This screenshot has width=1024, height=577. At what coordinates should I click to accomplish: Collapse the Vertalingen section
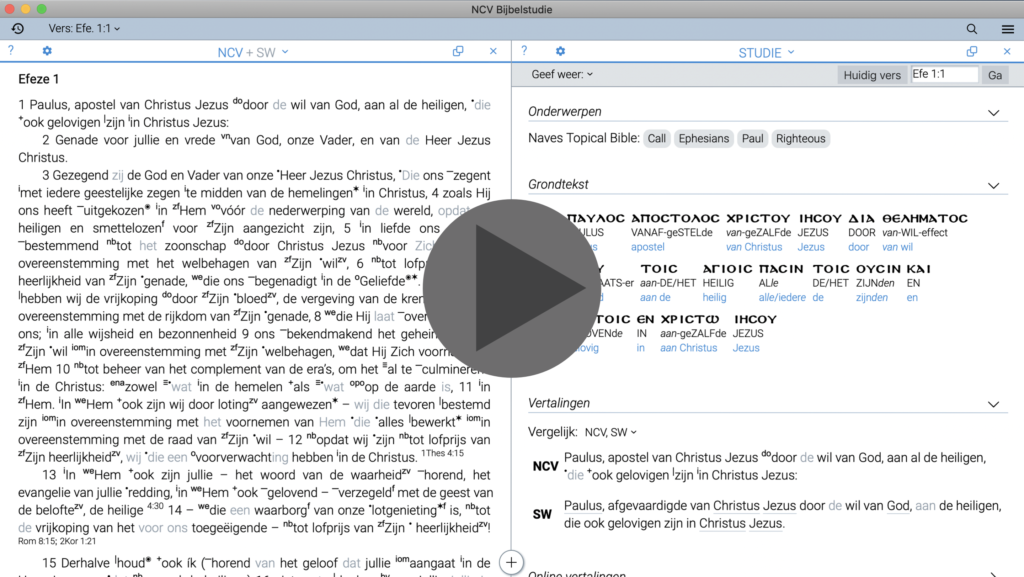point(993,404)
